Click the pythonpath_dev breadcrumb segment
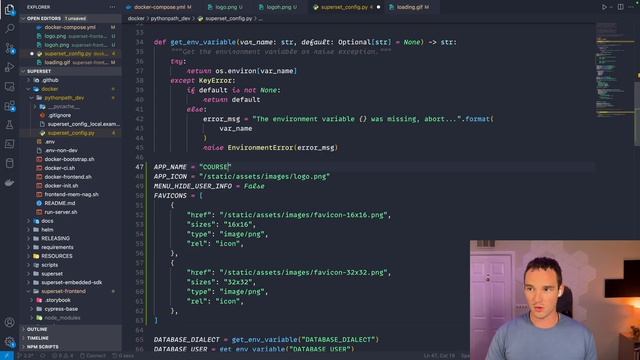 170,19
